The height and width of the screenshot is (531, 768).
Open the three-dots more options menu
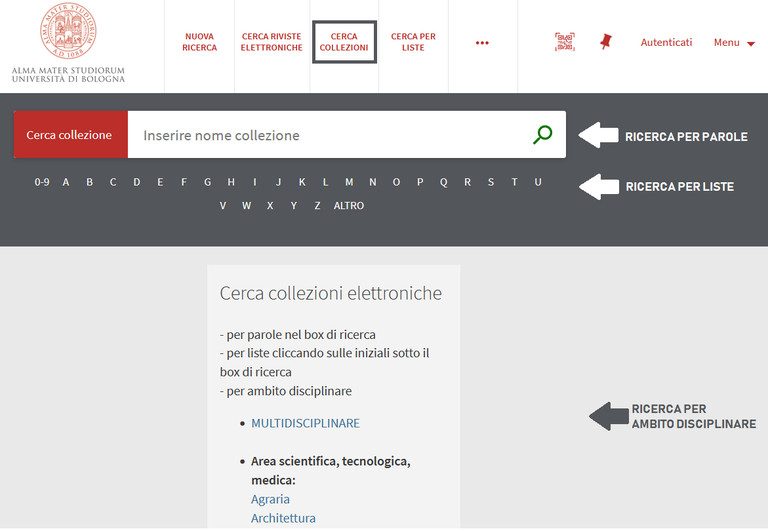point(482,43)
